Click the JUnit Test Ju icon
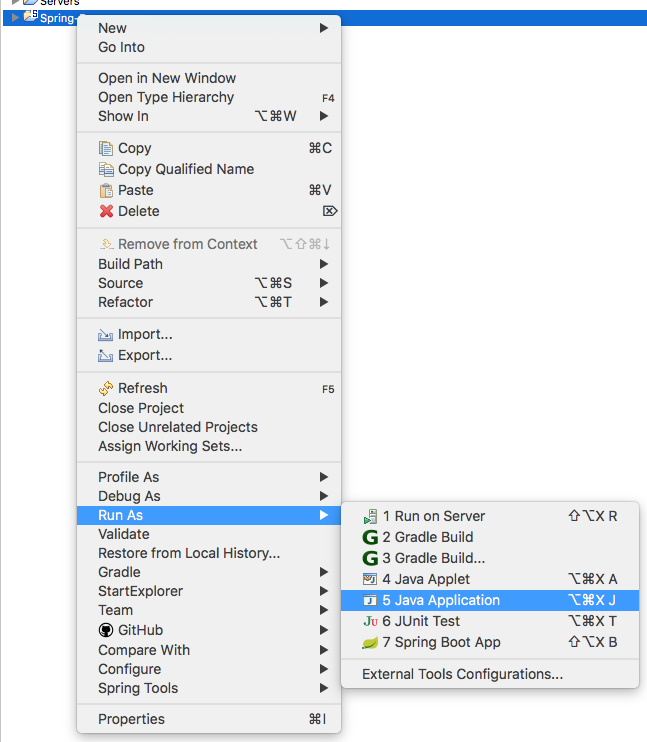 (x=370, y=621)
